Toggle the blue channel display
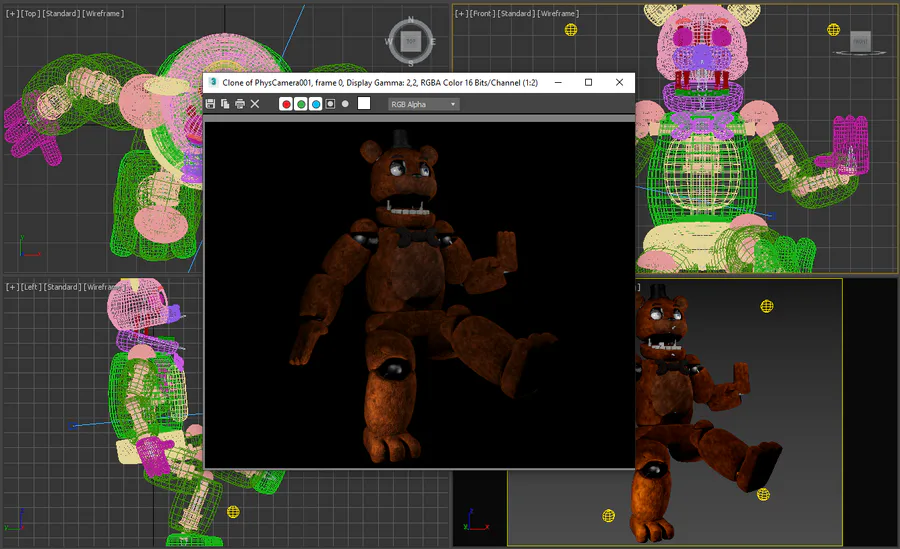The image size is (900, 549). click(315, 104)
